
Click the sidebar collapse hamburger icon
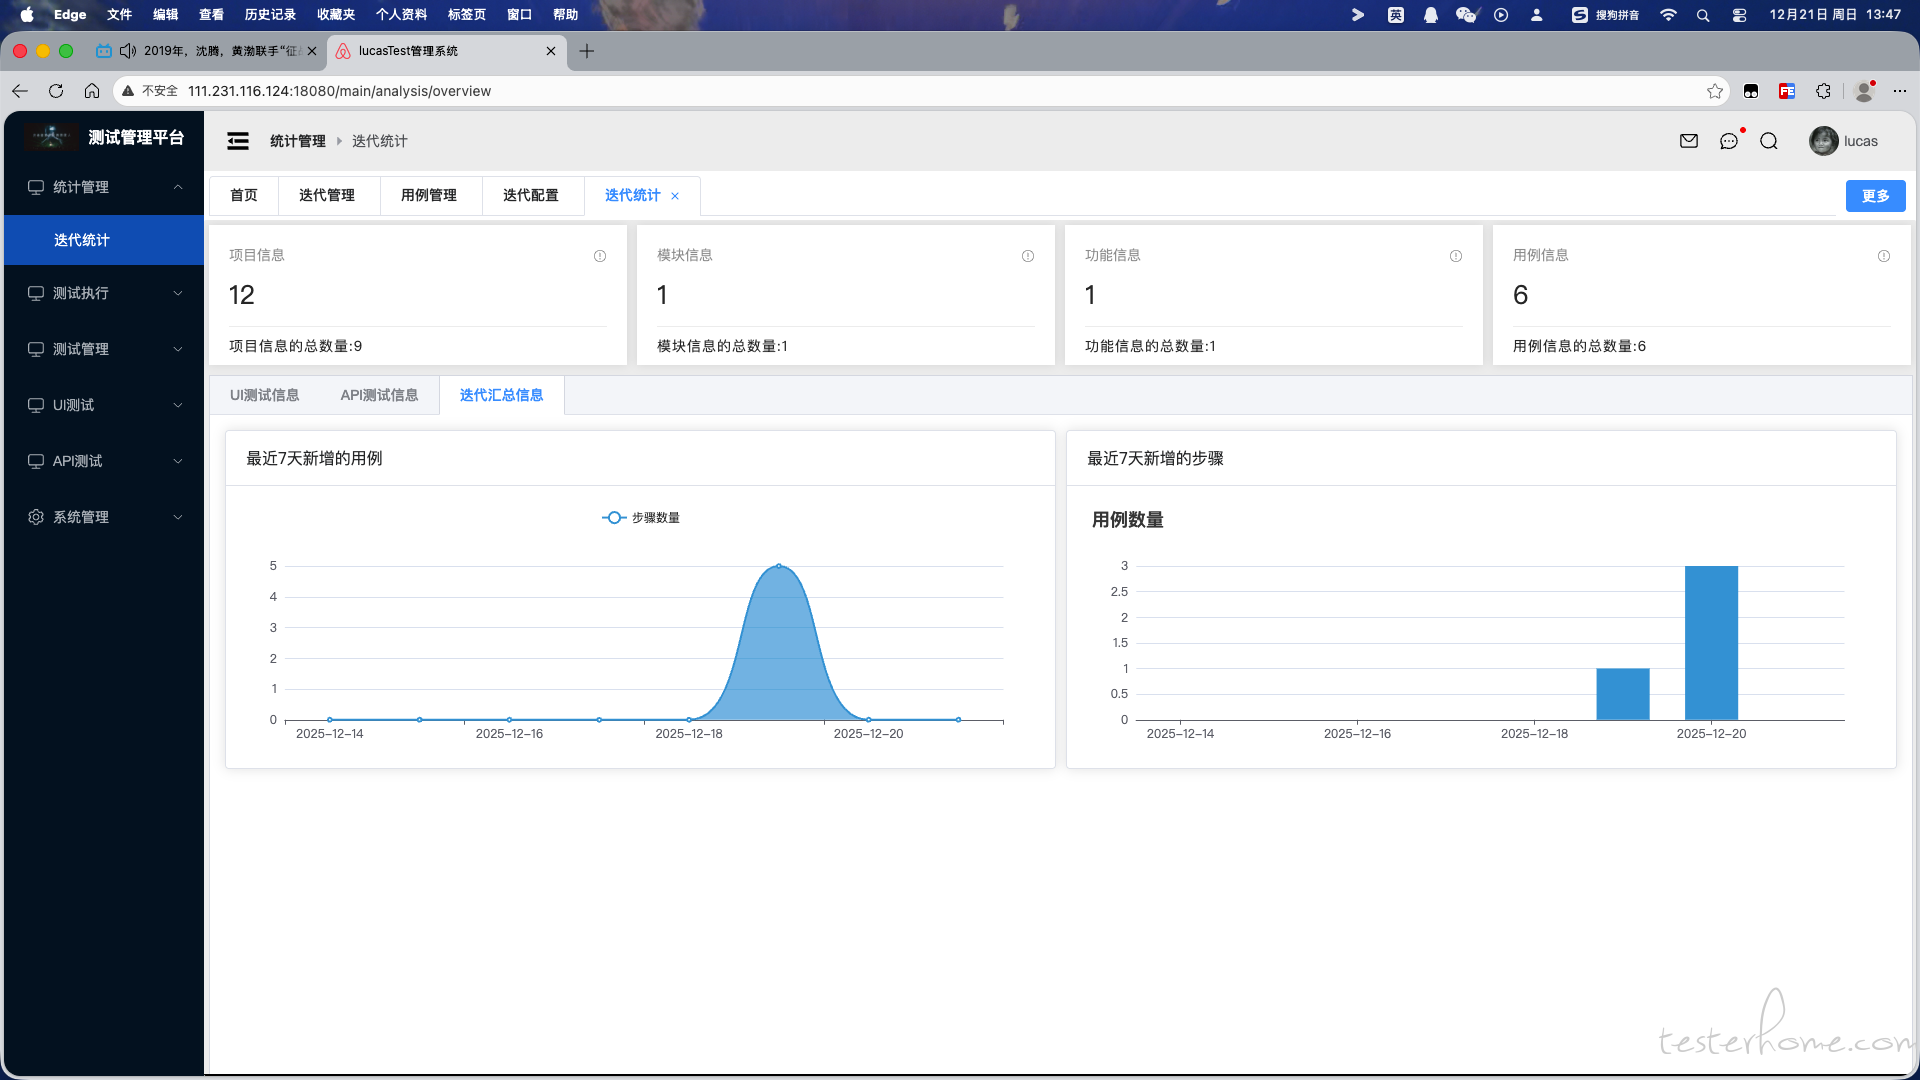coord(238,141)
